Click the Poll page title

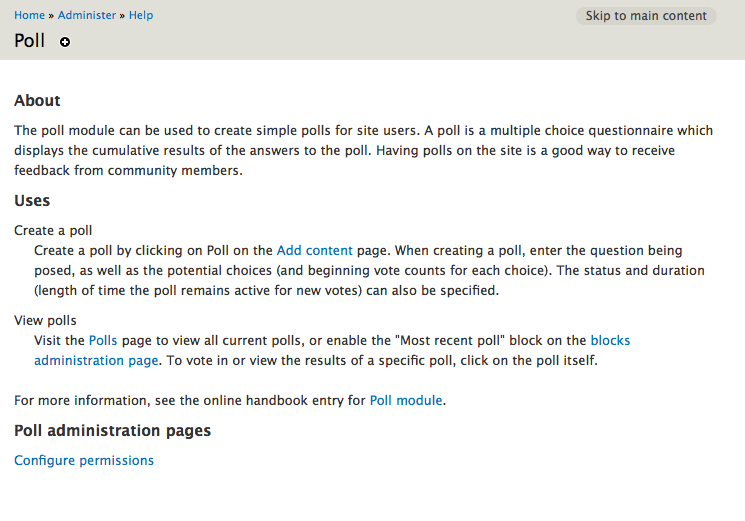pyautogui.click(x=29, y=41)
